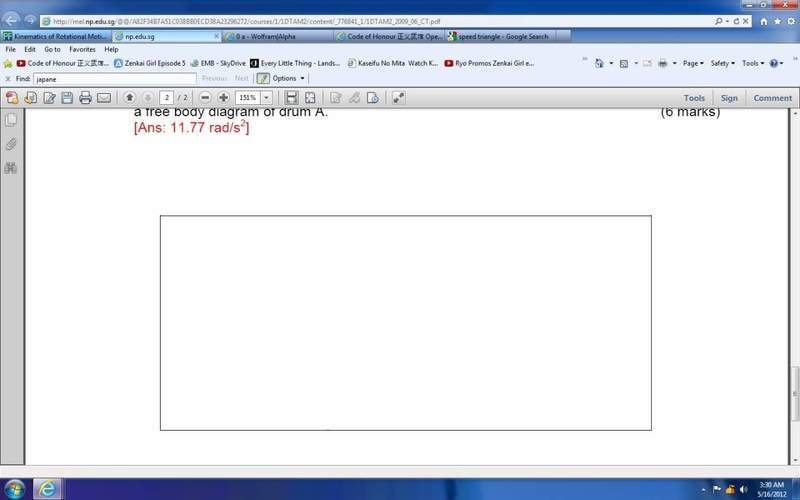This screenshot has height=500, width=800.
Task: Switch to speed triangle Google Search tab
Action: (x=502, y=36)
